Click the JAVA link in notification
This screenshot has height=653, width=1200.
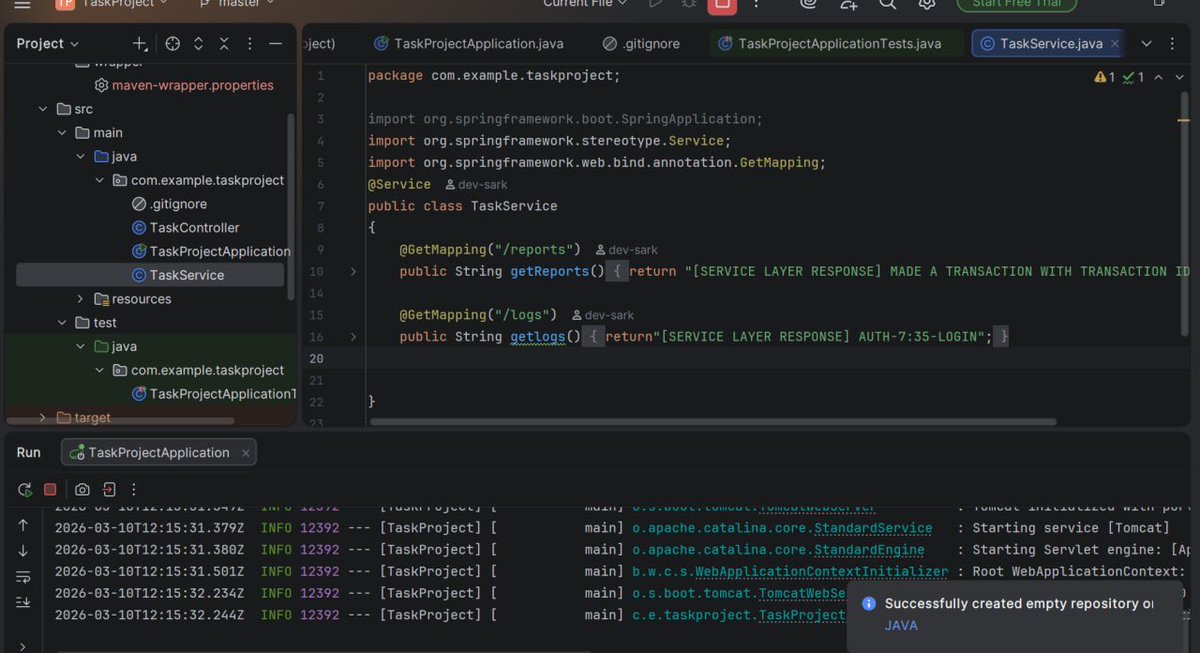(x=901, y=626)
